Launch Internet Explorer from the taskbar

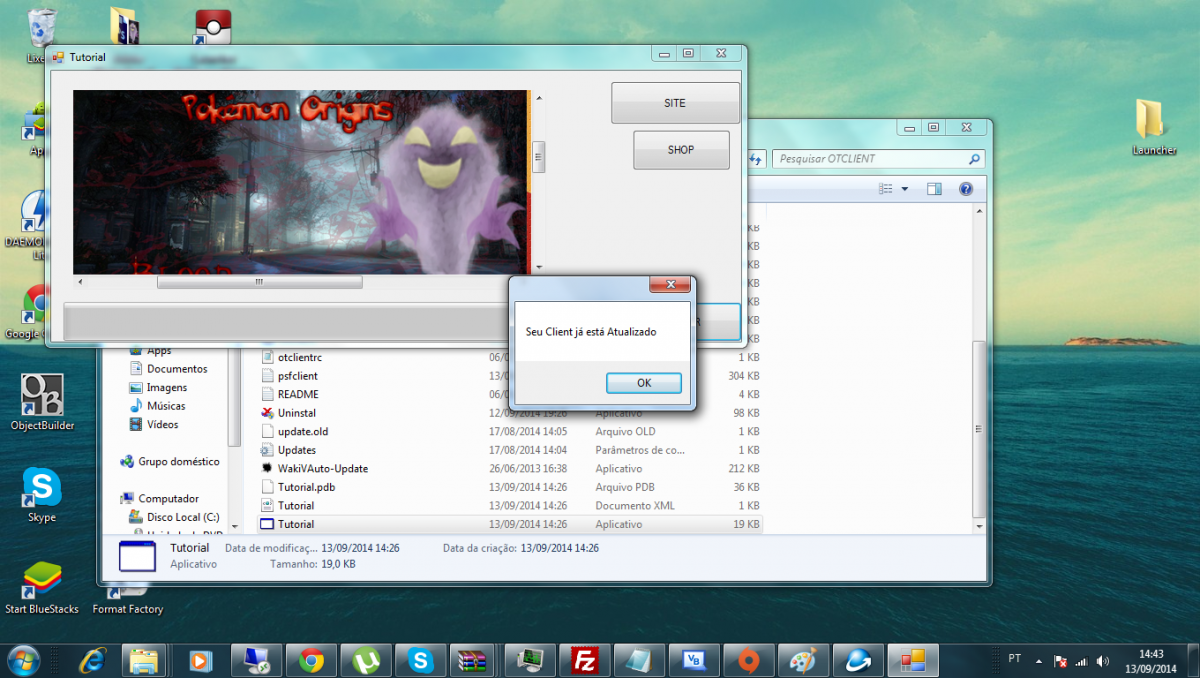tap(93, 660)
